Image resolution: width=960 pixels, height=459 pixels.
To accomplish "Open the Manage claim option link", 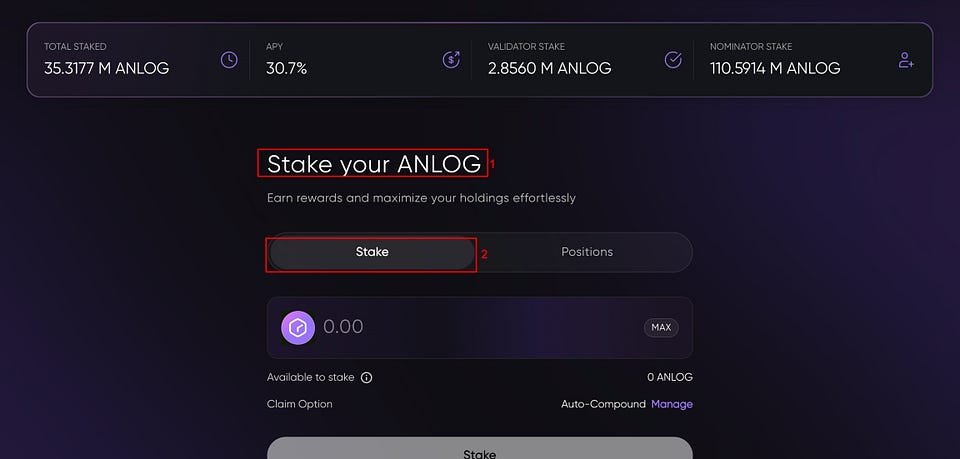I will coord(672,405).
